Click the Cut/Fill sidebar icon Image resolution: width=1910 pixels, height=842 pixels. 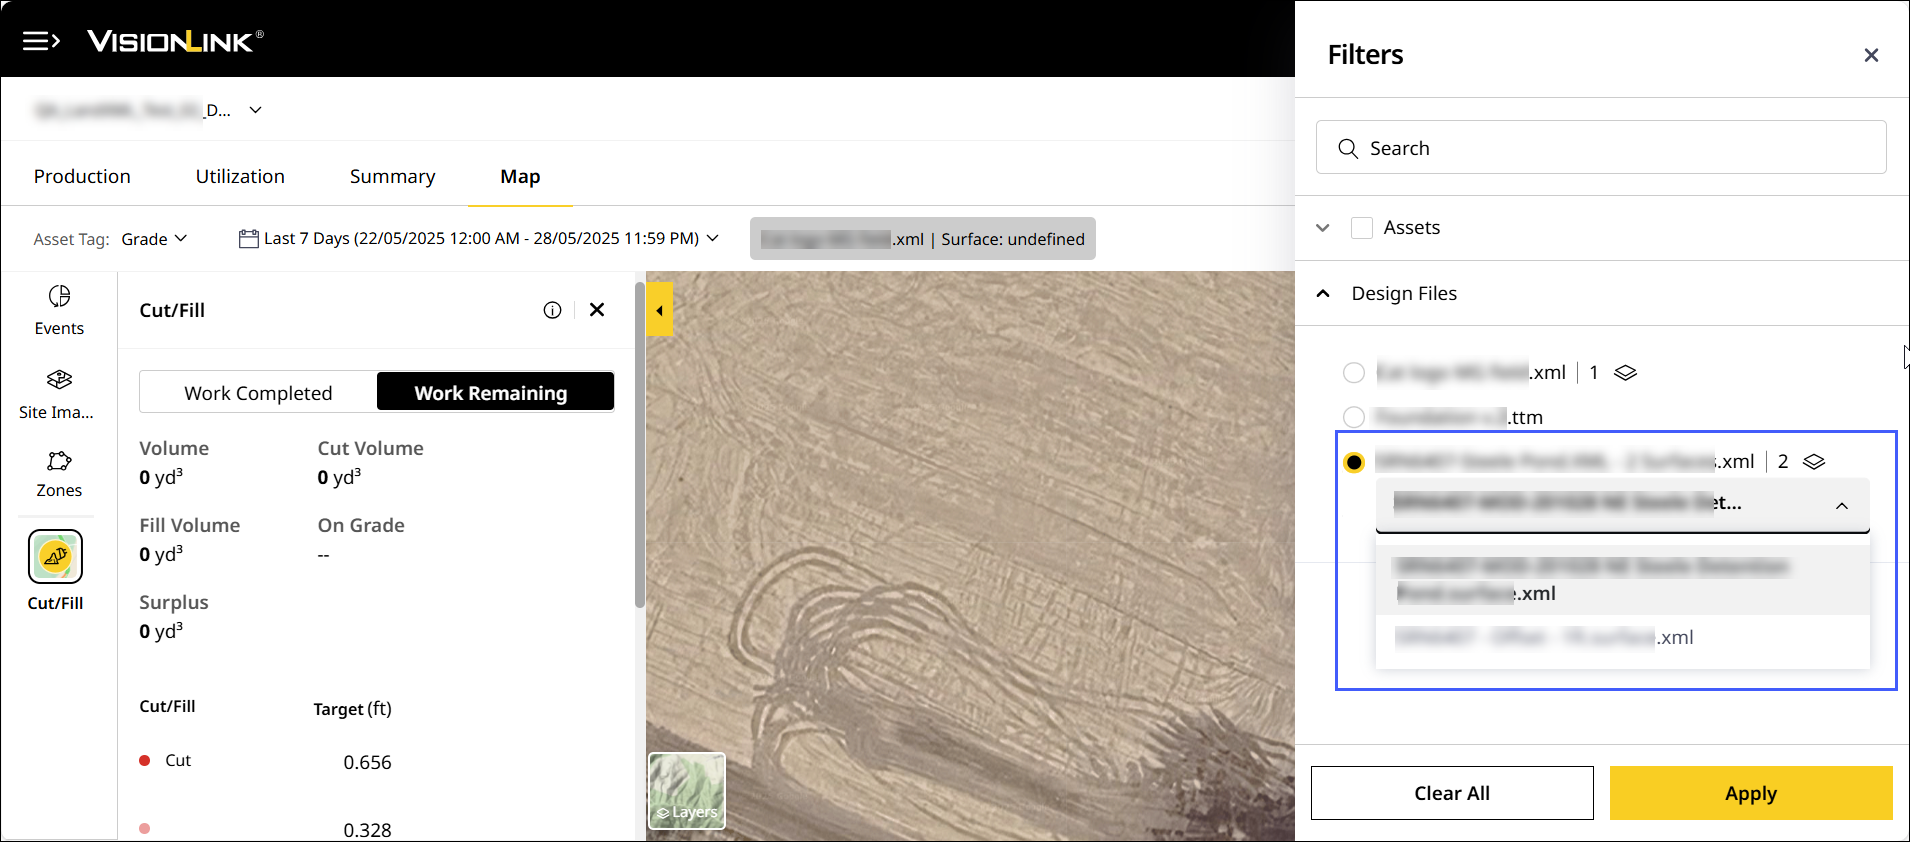56,557
